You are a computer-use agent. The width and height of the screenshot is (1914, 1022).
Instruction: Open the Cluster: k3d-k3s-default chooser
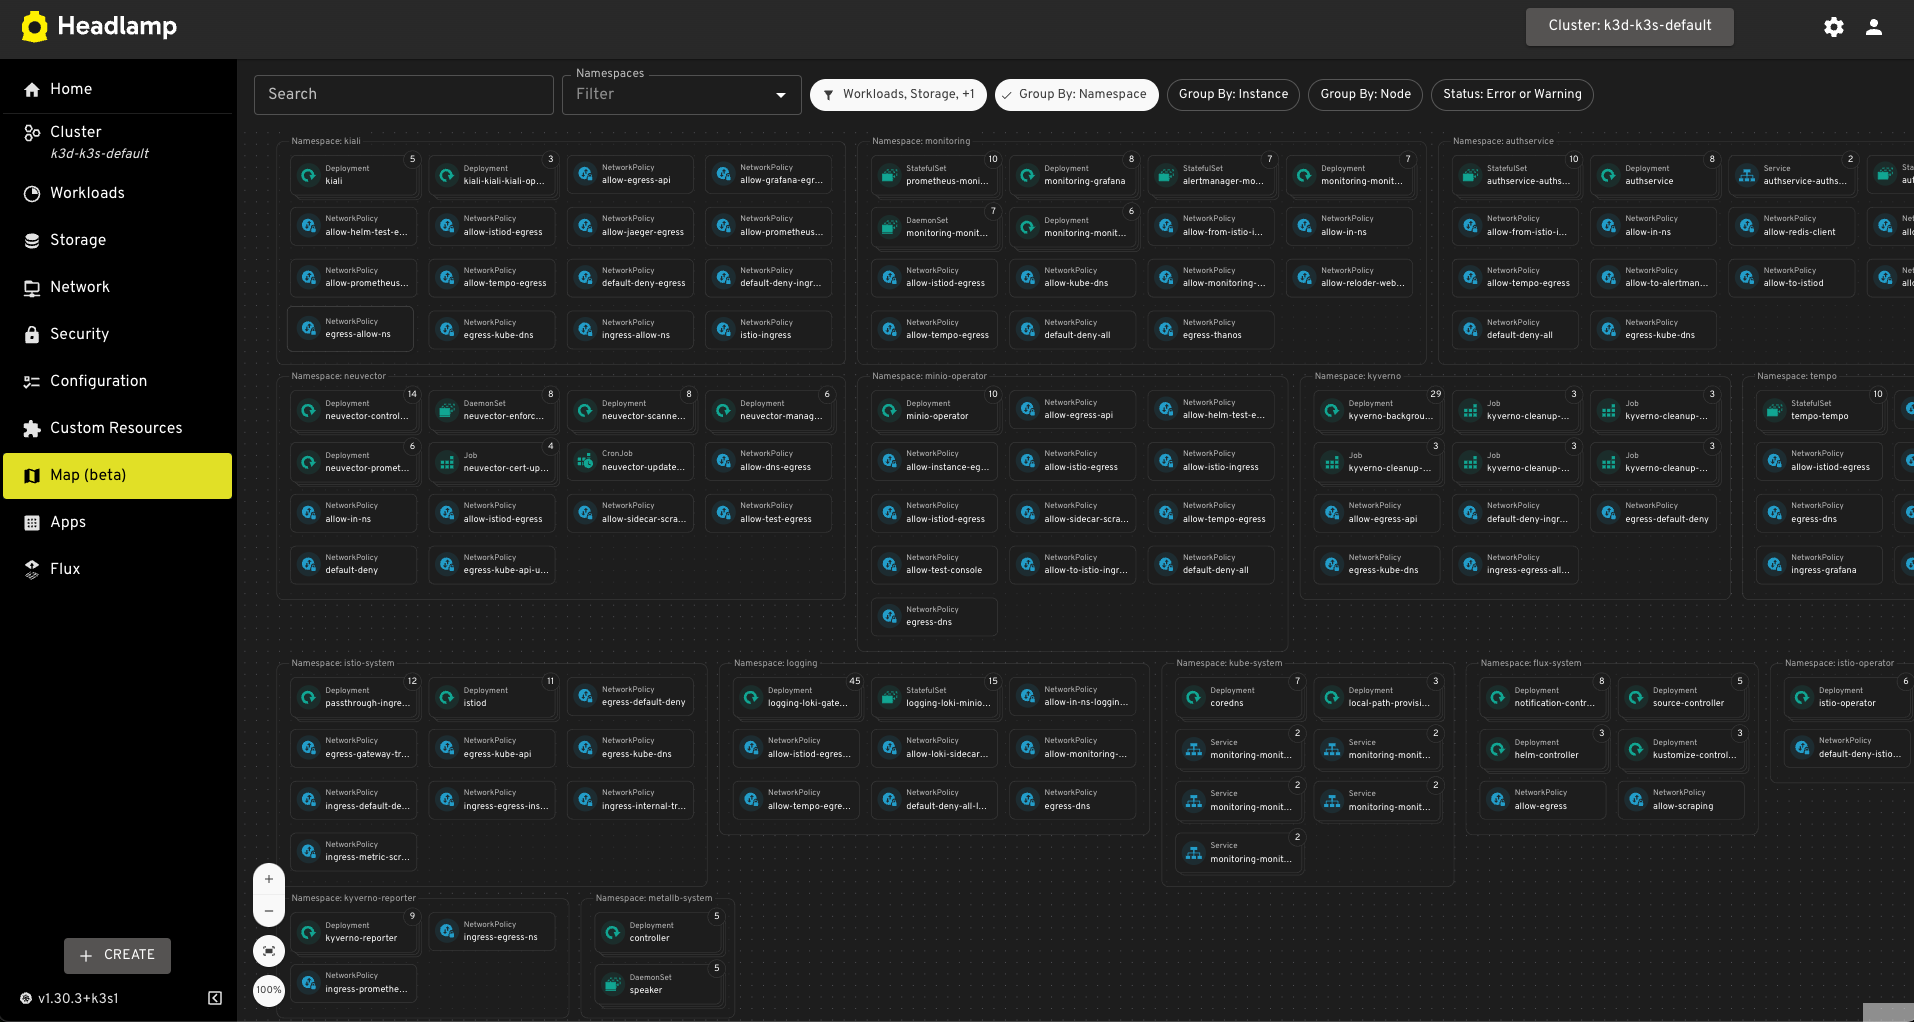click(1629, 27)
